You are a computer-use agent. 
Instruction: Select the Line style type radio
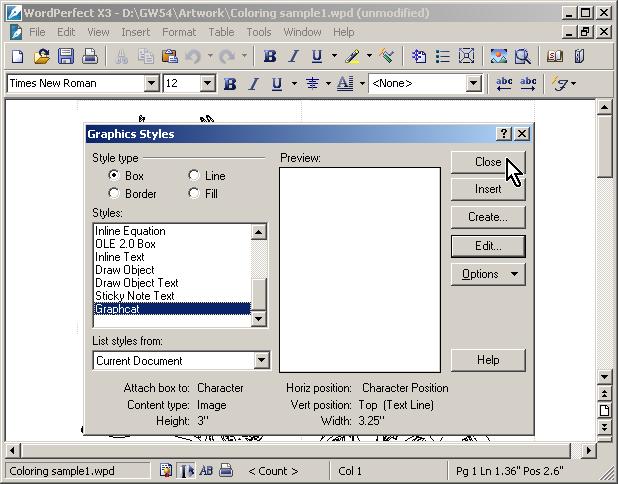tap(194, 175)
